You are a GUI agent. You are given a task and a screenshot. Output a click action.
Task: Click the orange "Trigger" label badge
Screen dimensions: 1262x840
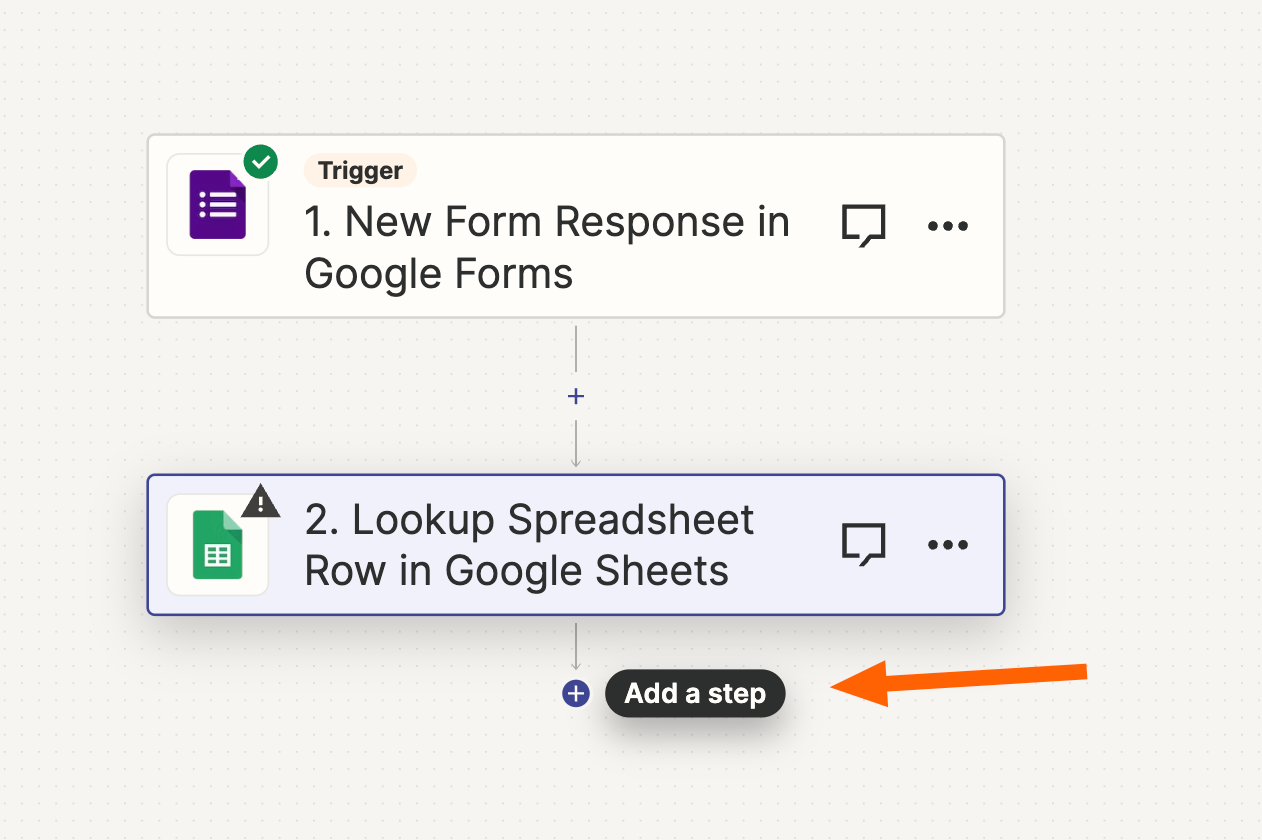(x=360, y=171)
